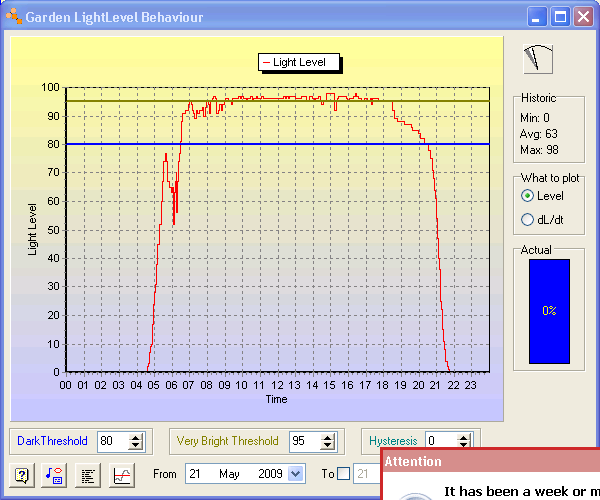Click the Attention popup title bar
Viewport: 600px width, 500px height.
click(490, 461)
